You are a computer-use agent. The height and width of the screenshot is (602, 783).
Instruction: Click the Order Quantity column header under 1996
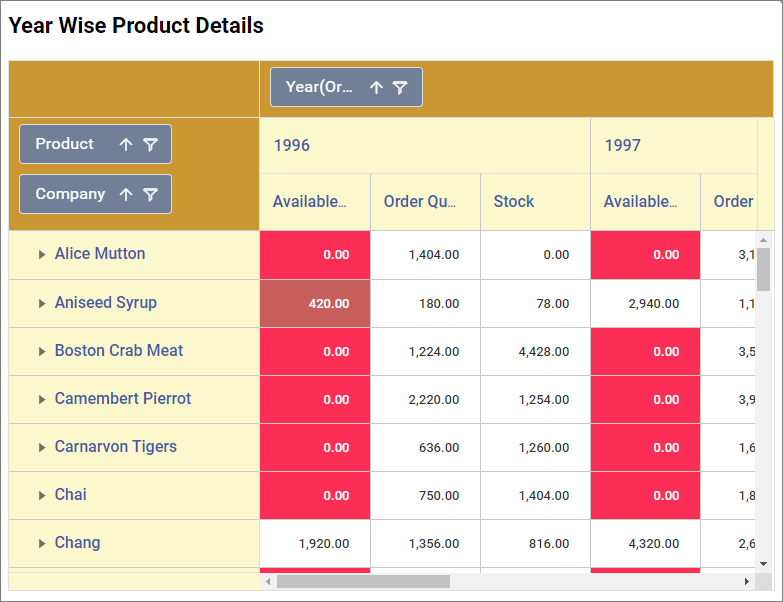[x=420, y=201]
